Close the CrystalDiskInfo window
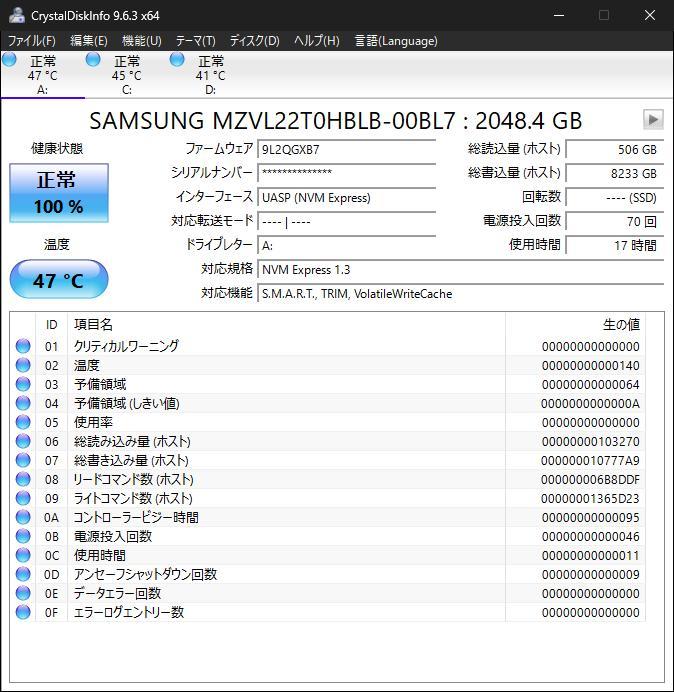 [649, 15]
